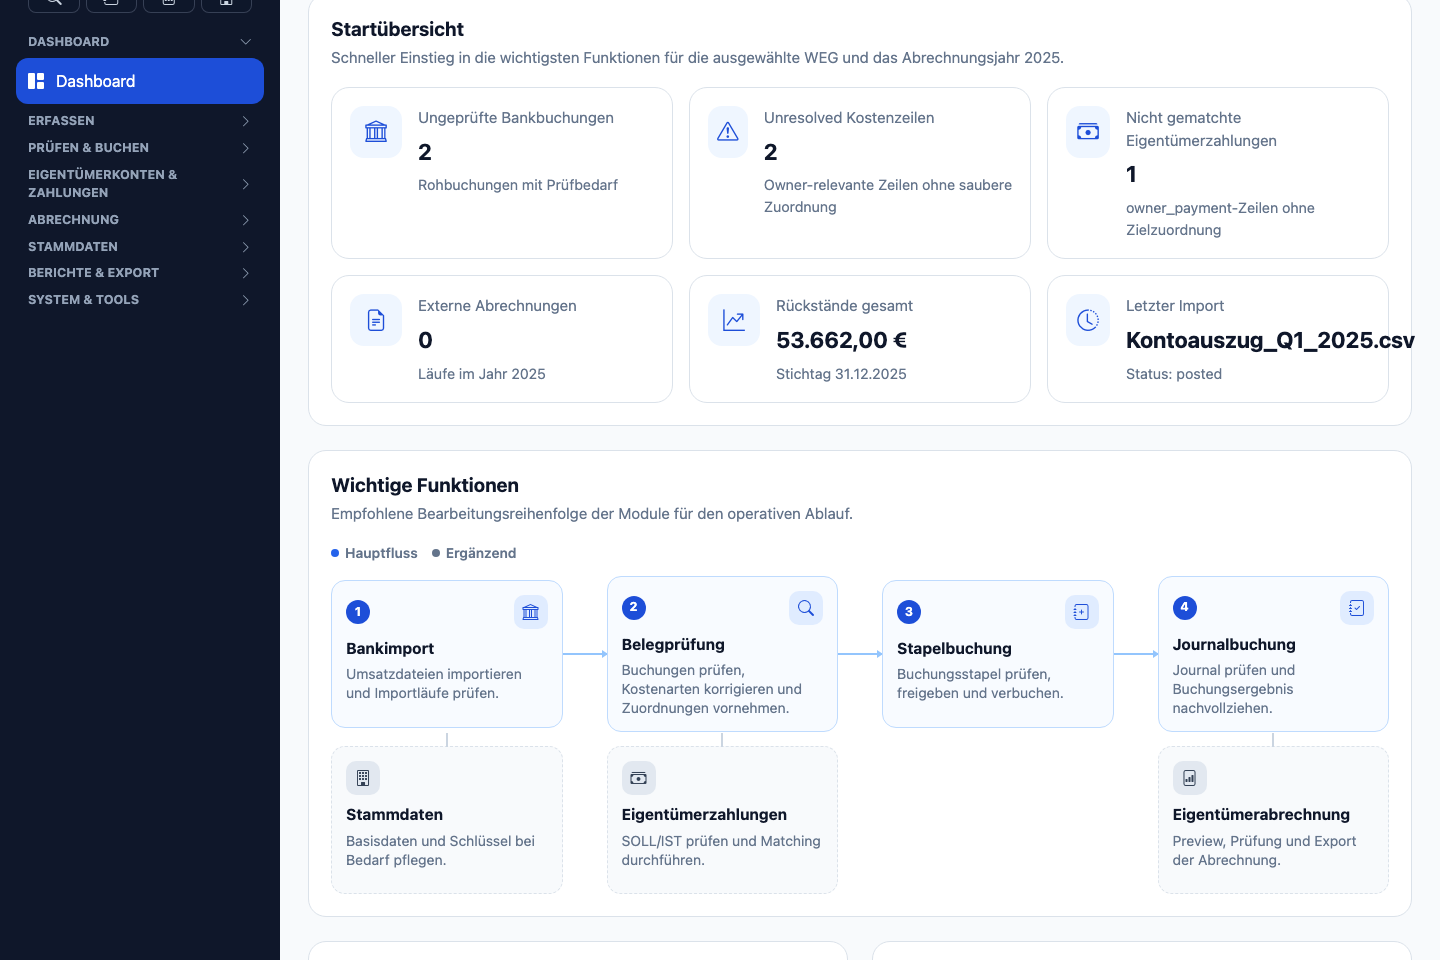The width and height of the screenshot is (1440, 960).
Task: Click the bank icon in Bankimport card
Action: click(531, 612)
